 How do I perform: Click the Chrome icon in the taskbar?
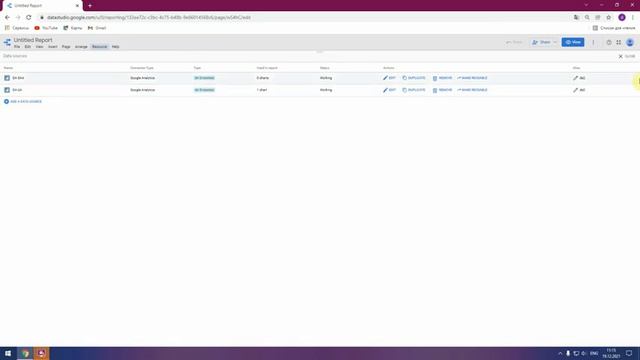pos(25,353)
